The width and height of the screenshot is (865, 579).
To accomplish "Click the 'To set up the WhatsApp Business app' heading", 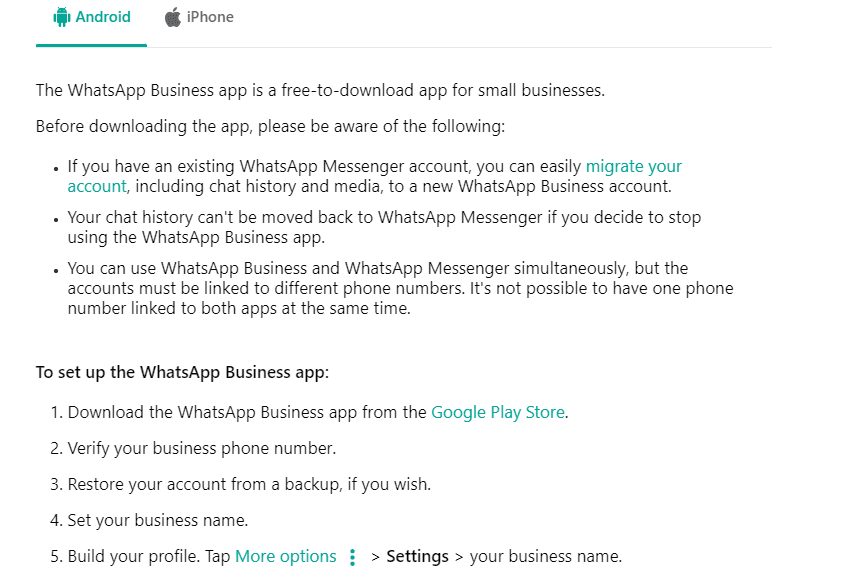I will 182,372.
